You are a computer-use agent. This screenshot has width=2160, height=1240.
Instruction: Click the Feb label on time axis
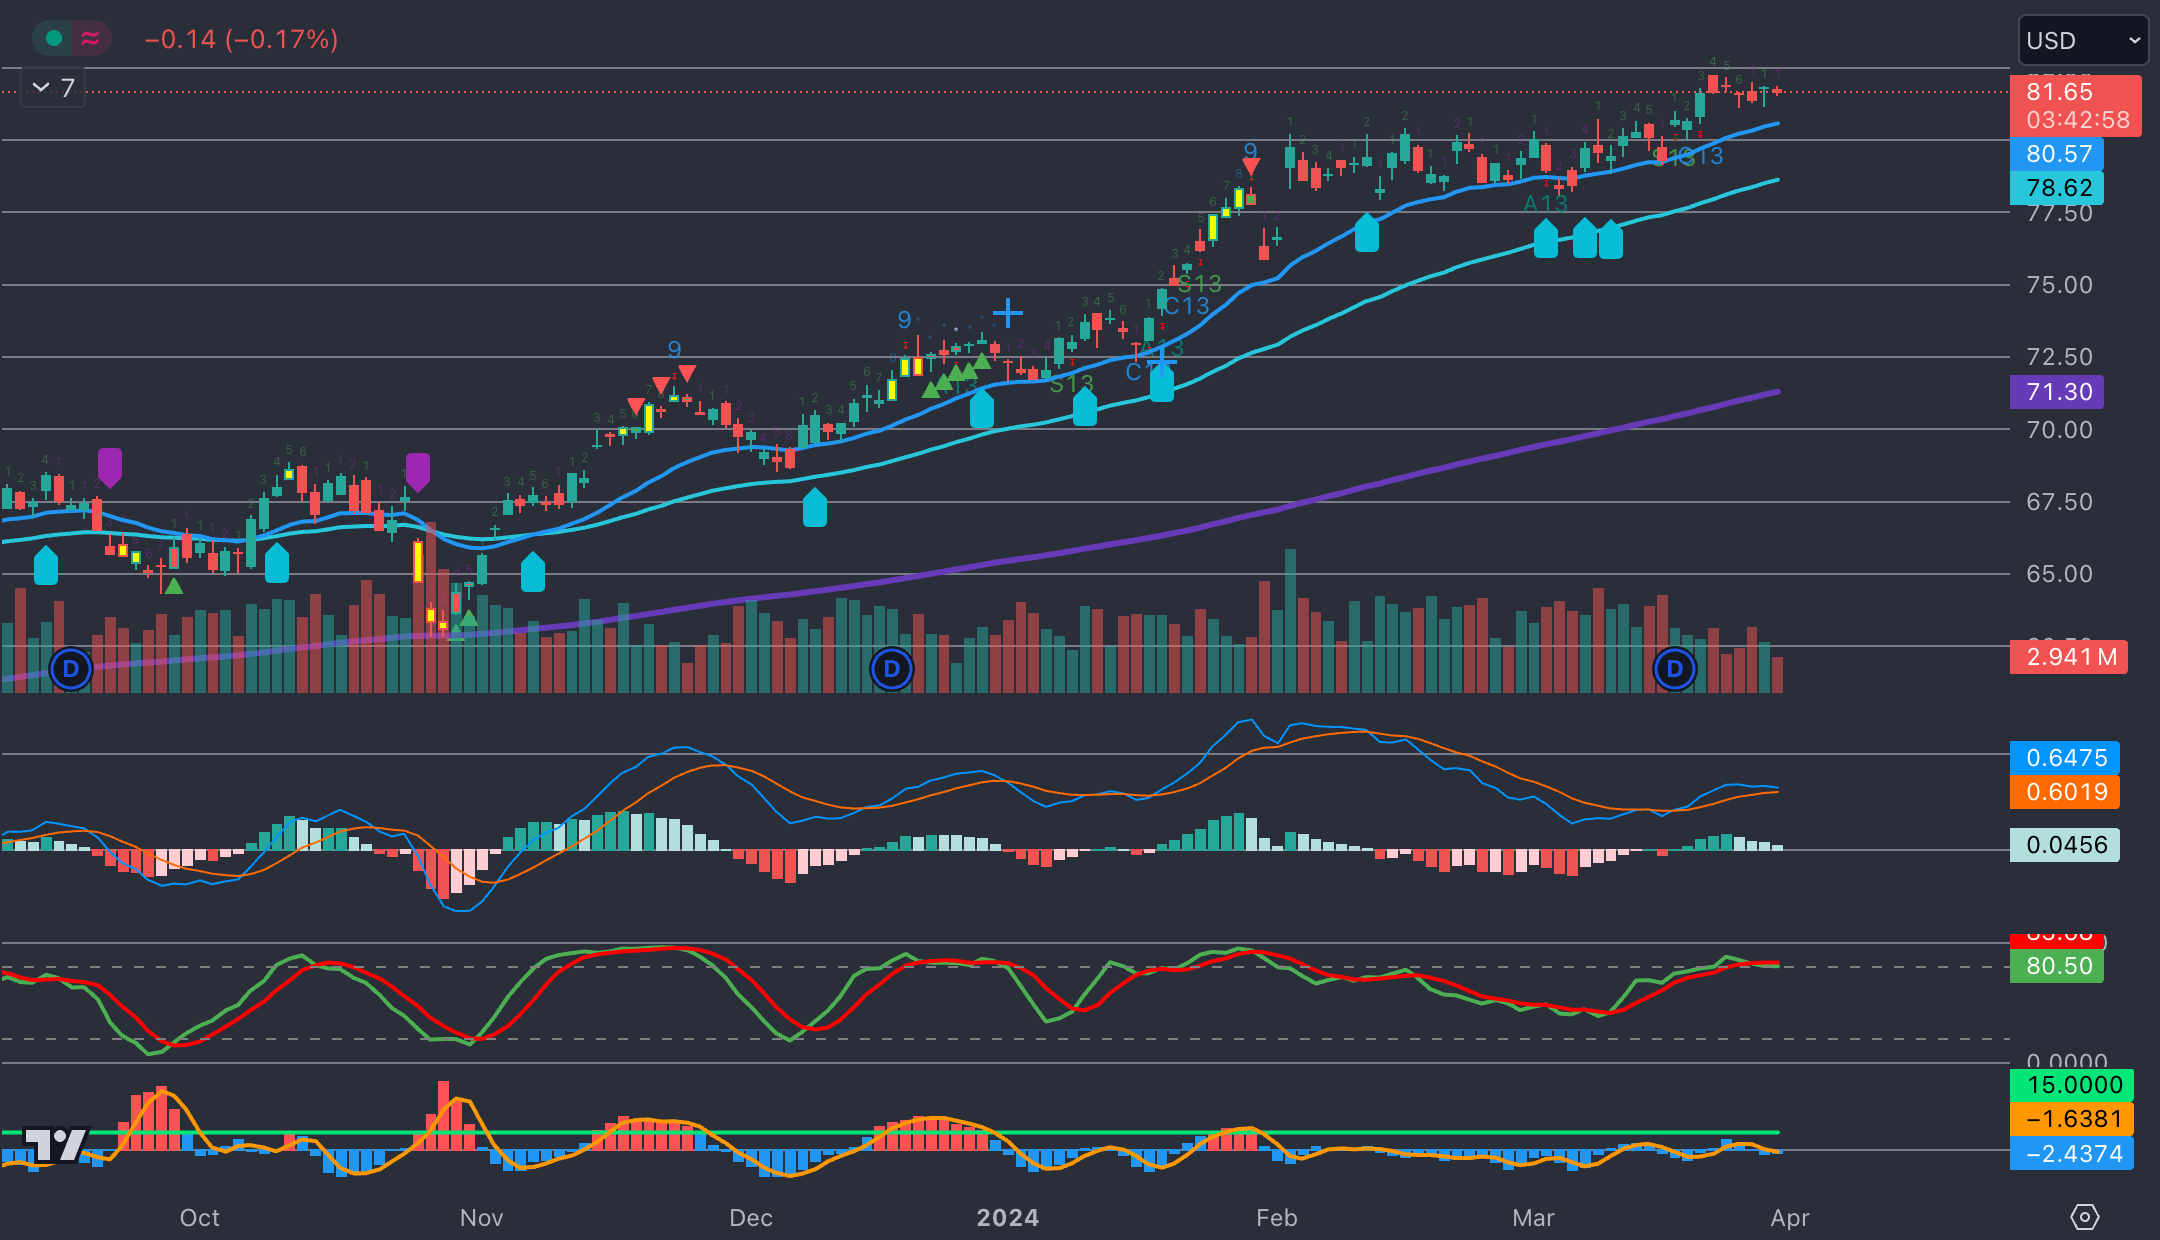pyautogui.click(x=1277, y=1218)
